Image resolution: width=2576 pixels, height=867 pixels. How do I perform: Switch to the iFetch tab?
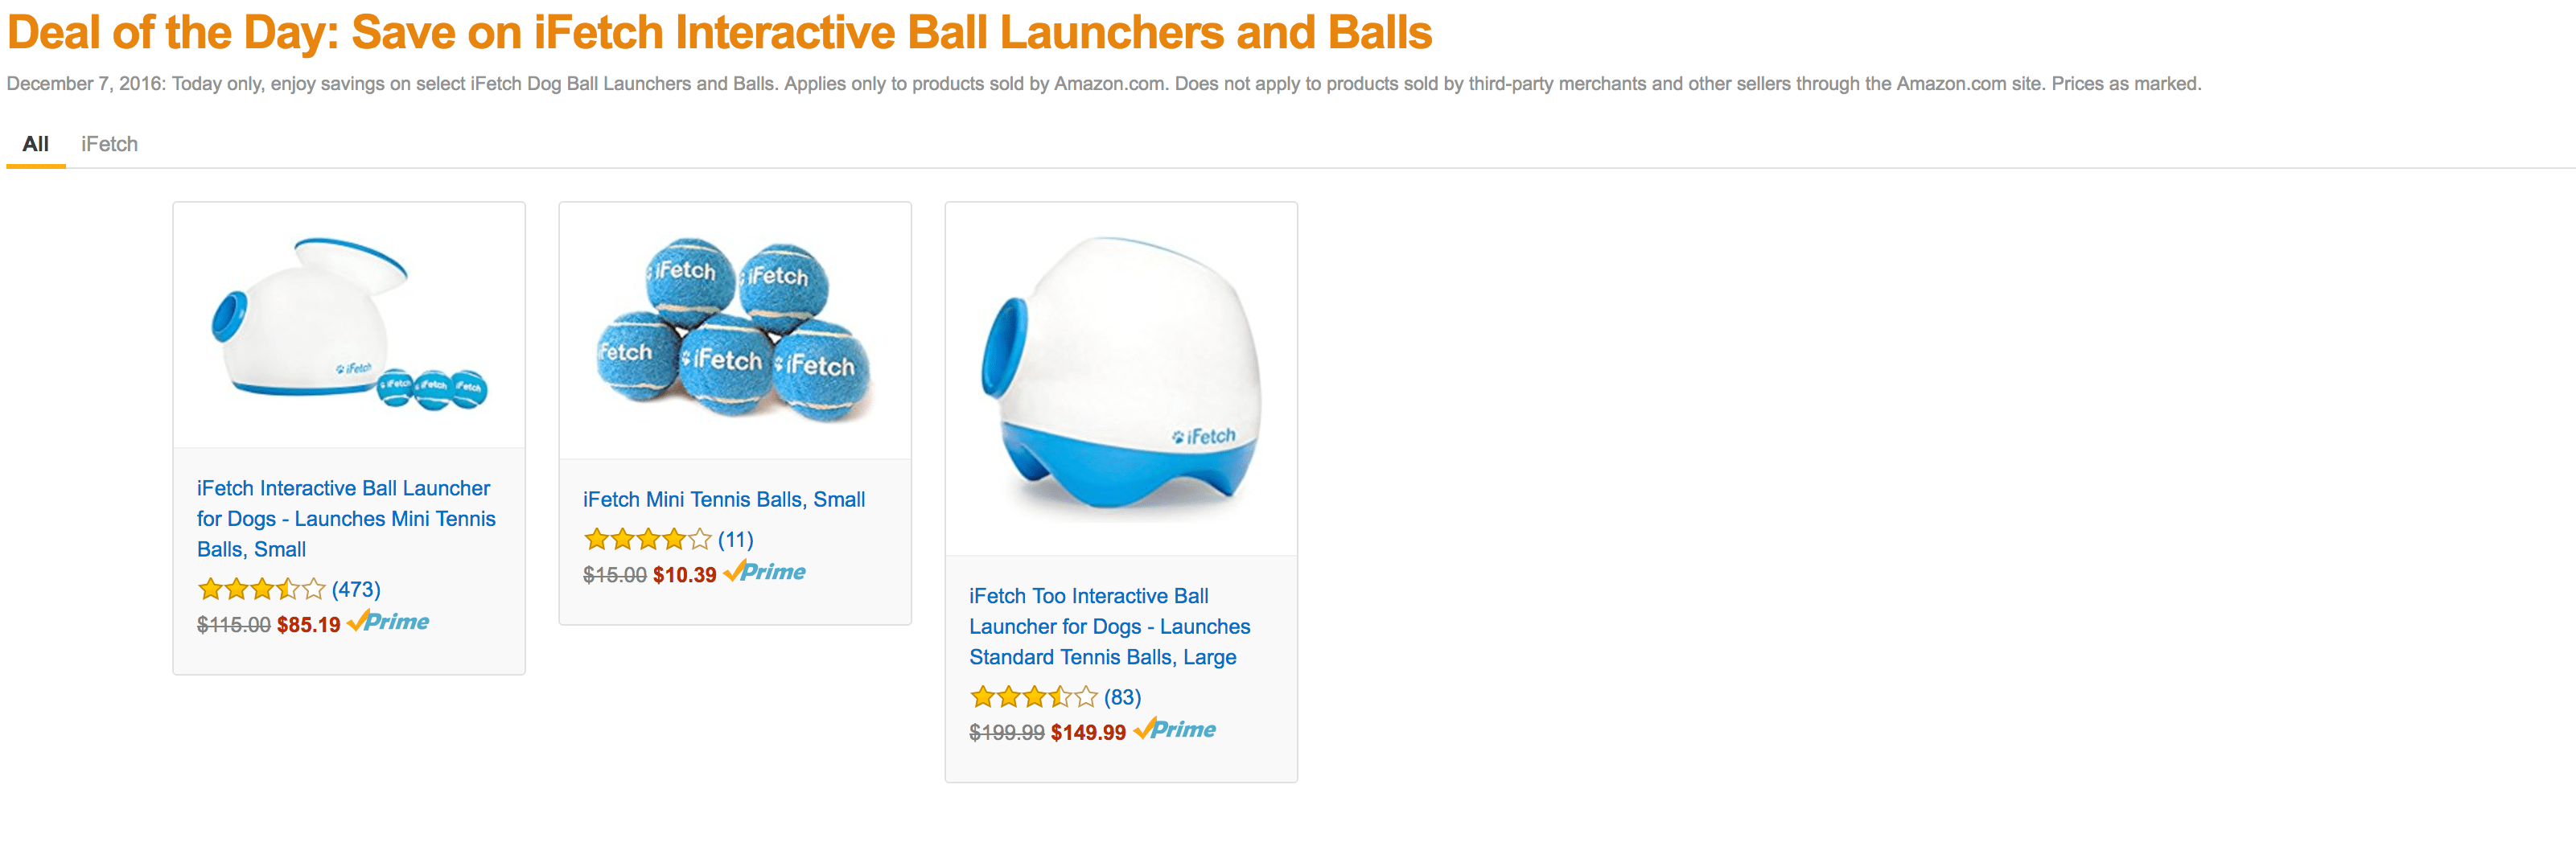[108, 143]
